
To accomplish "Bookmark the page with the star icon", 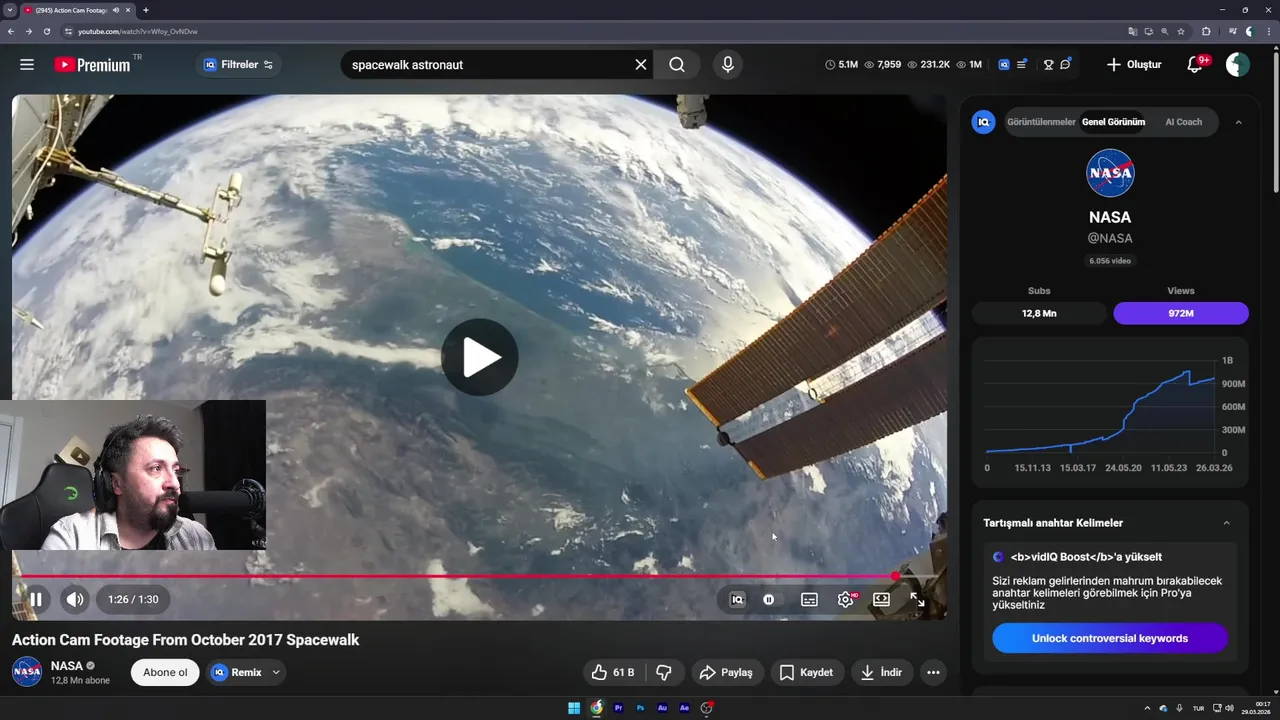I will click(1181, 31).
